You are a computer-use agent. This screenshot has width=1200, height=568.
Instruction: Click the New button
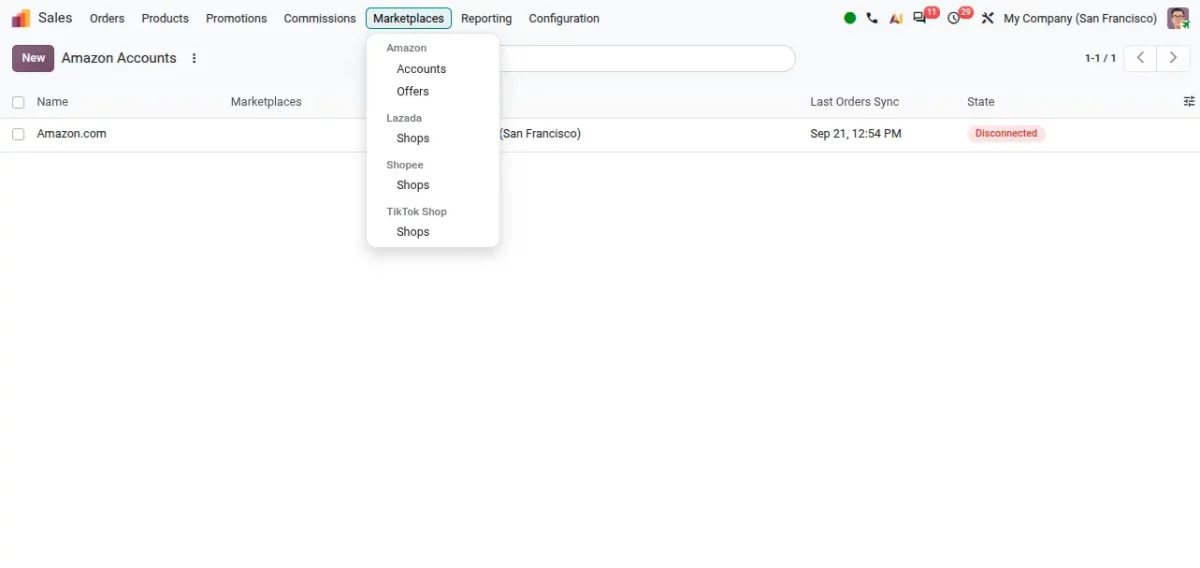(x=33, y=58)
